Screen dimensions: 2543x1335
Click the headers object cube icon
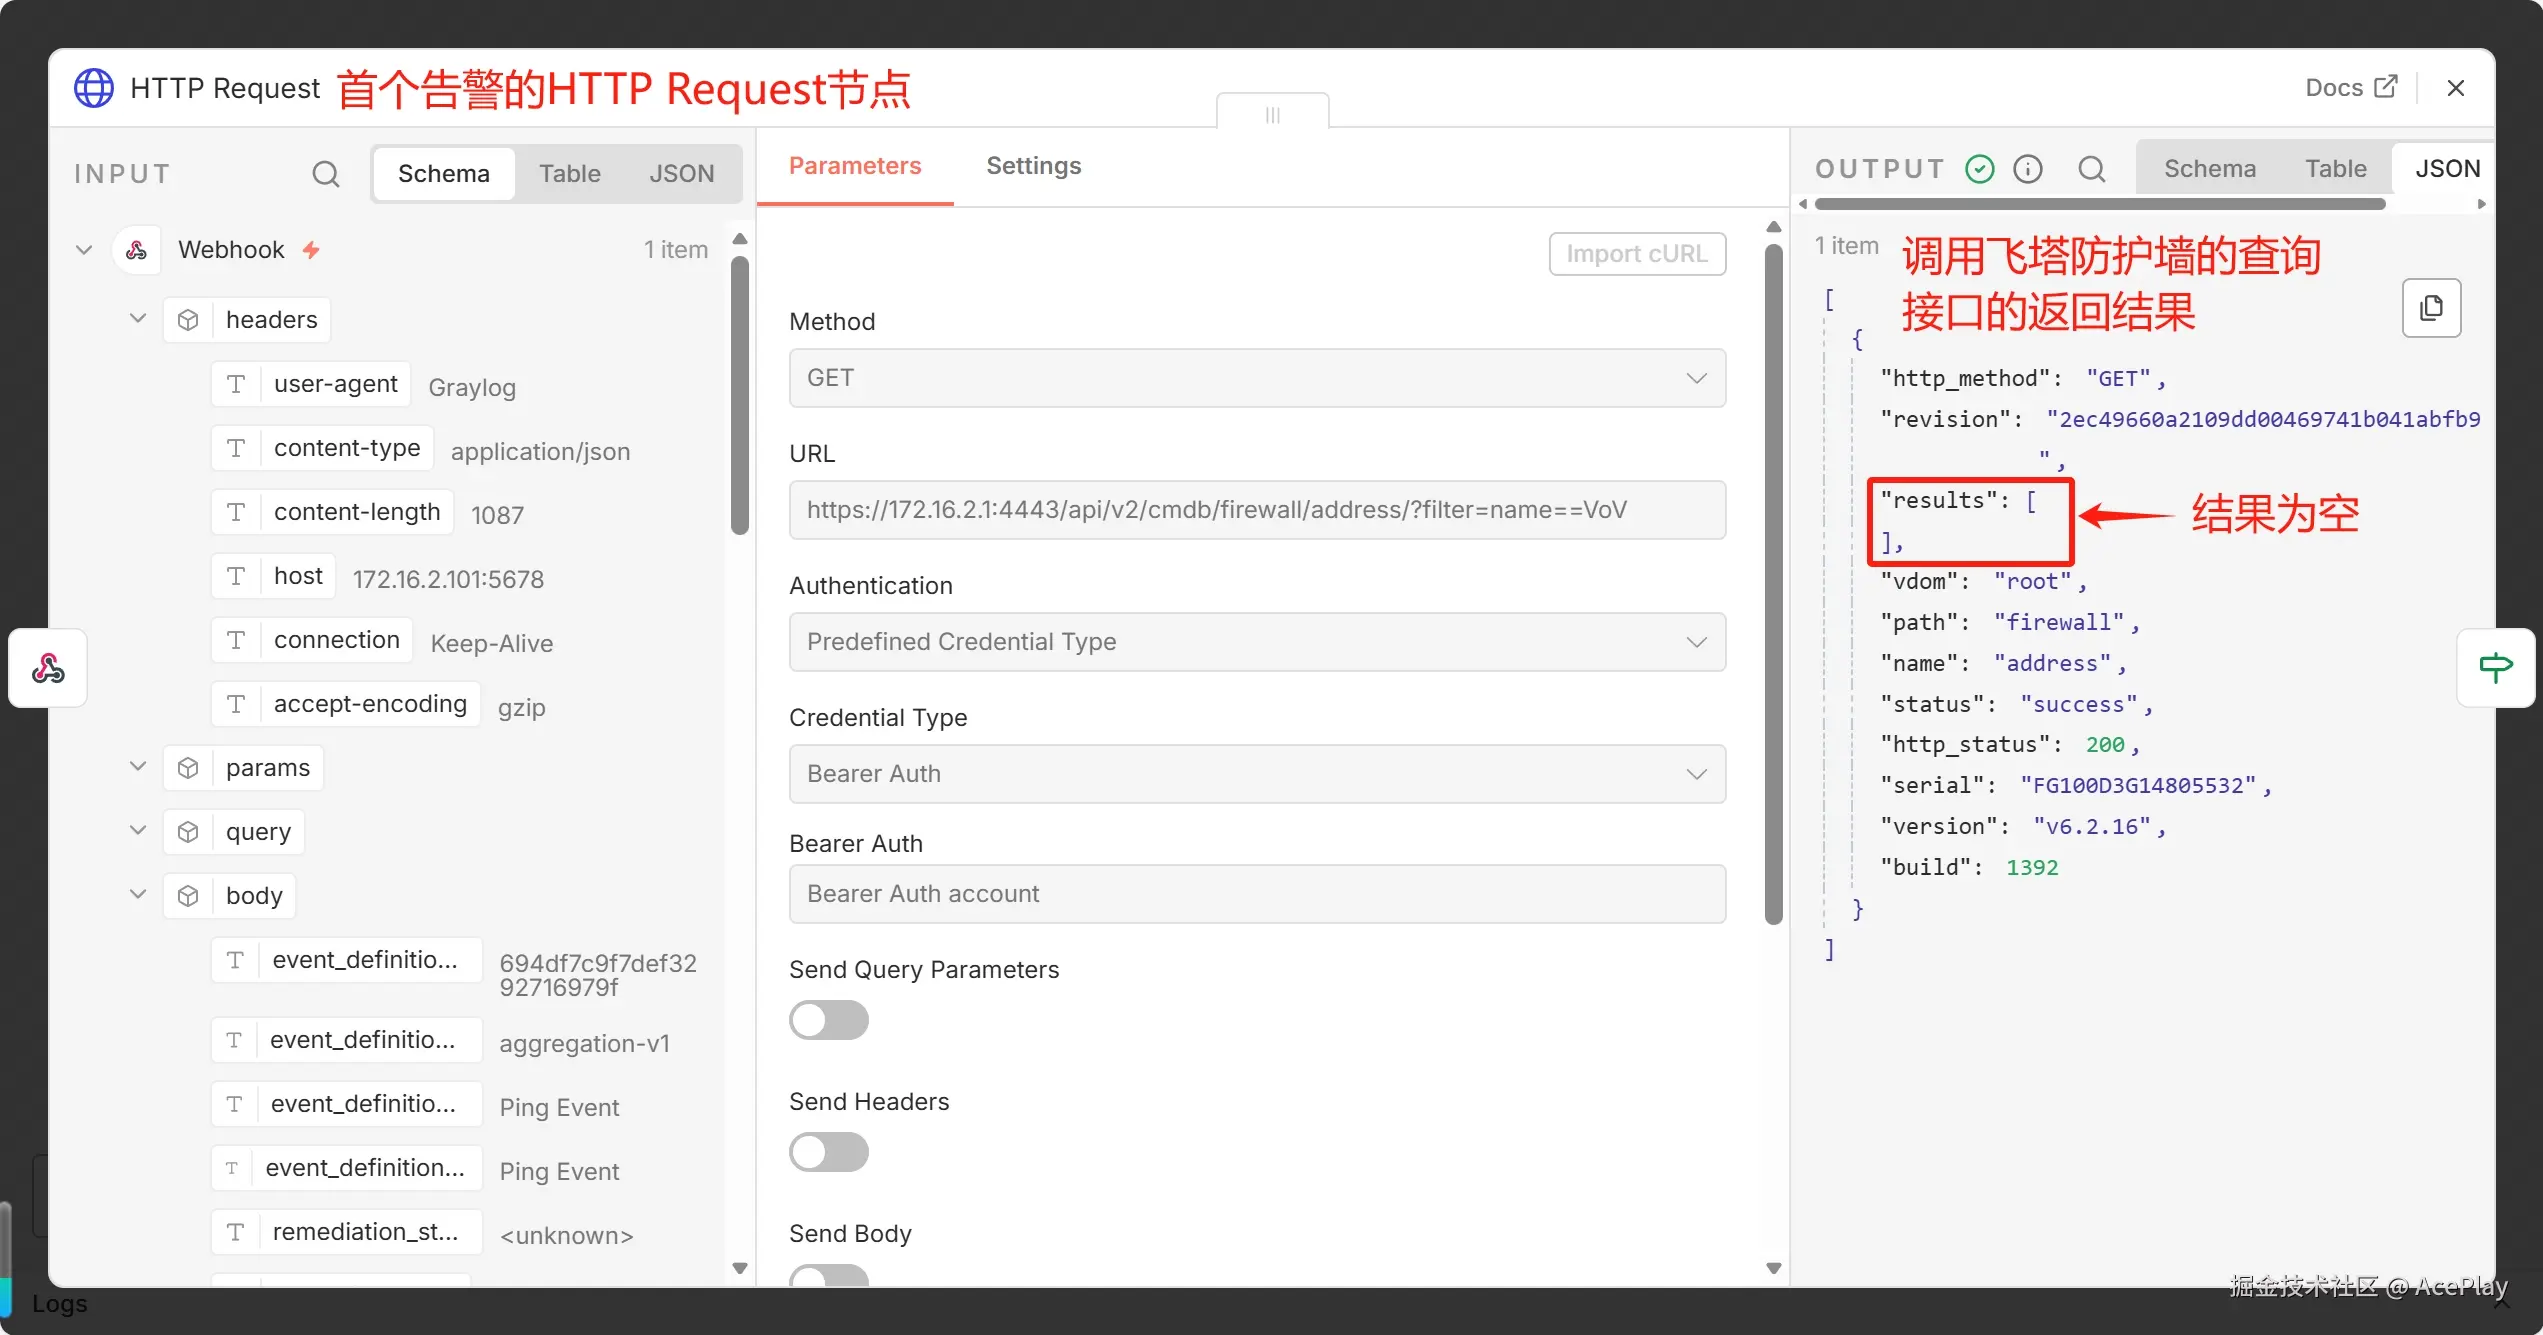click(188, 320)
